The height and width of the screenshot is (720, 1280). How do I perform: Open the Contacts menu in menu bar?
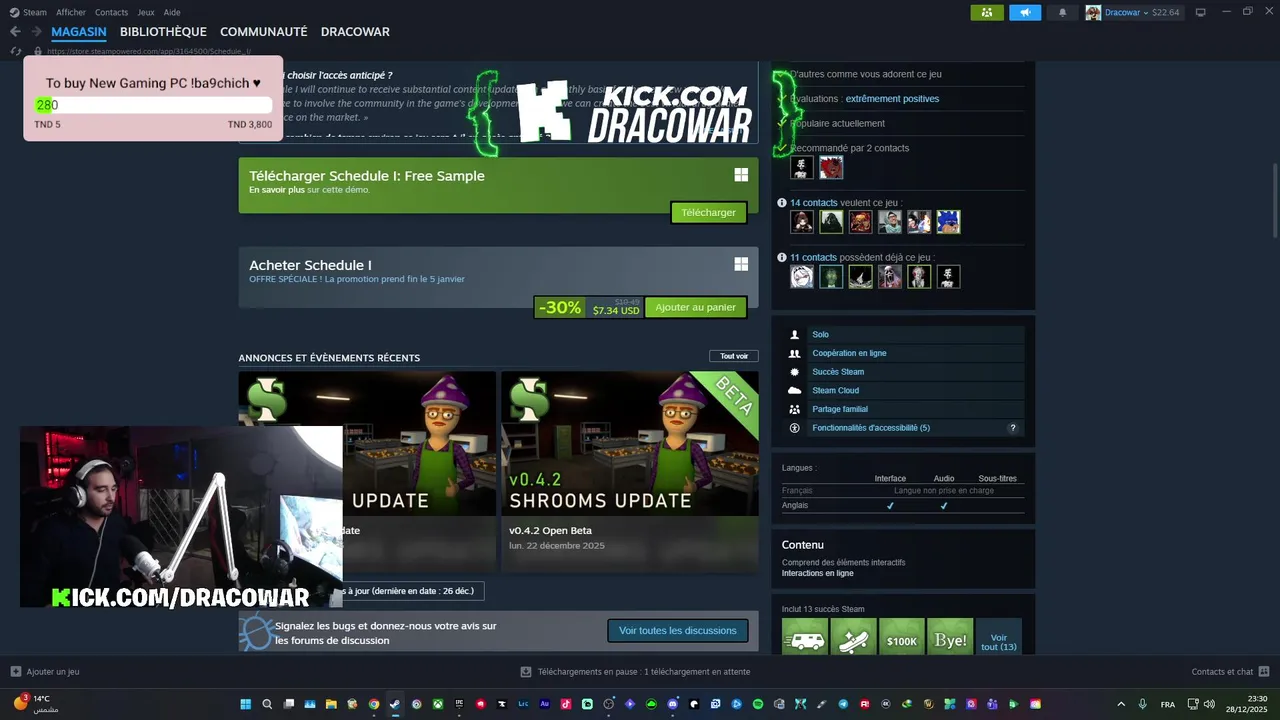[111, 12]
